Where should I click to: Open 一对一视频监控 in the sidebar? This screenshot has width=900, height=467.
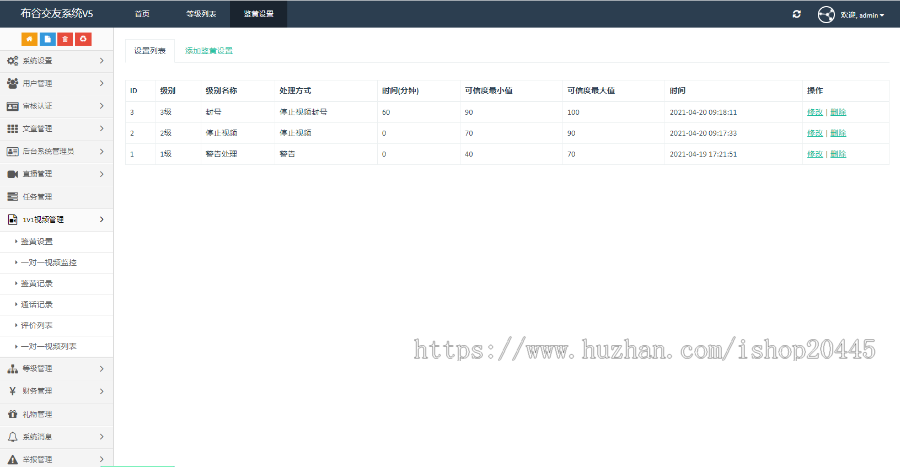49,262
